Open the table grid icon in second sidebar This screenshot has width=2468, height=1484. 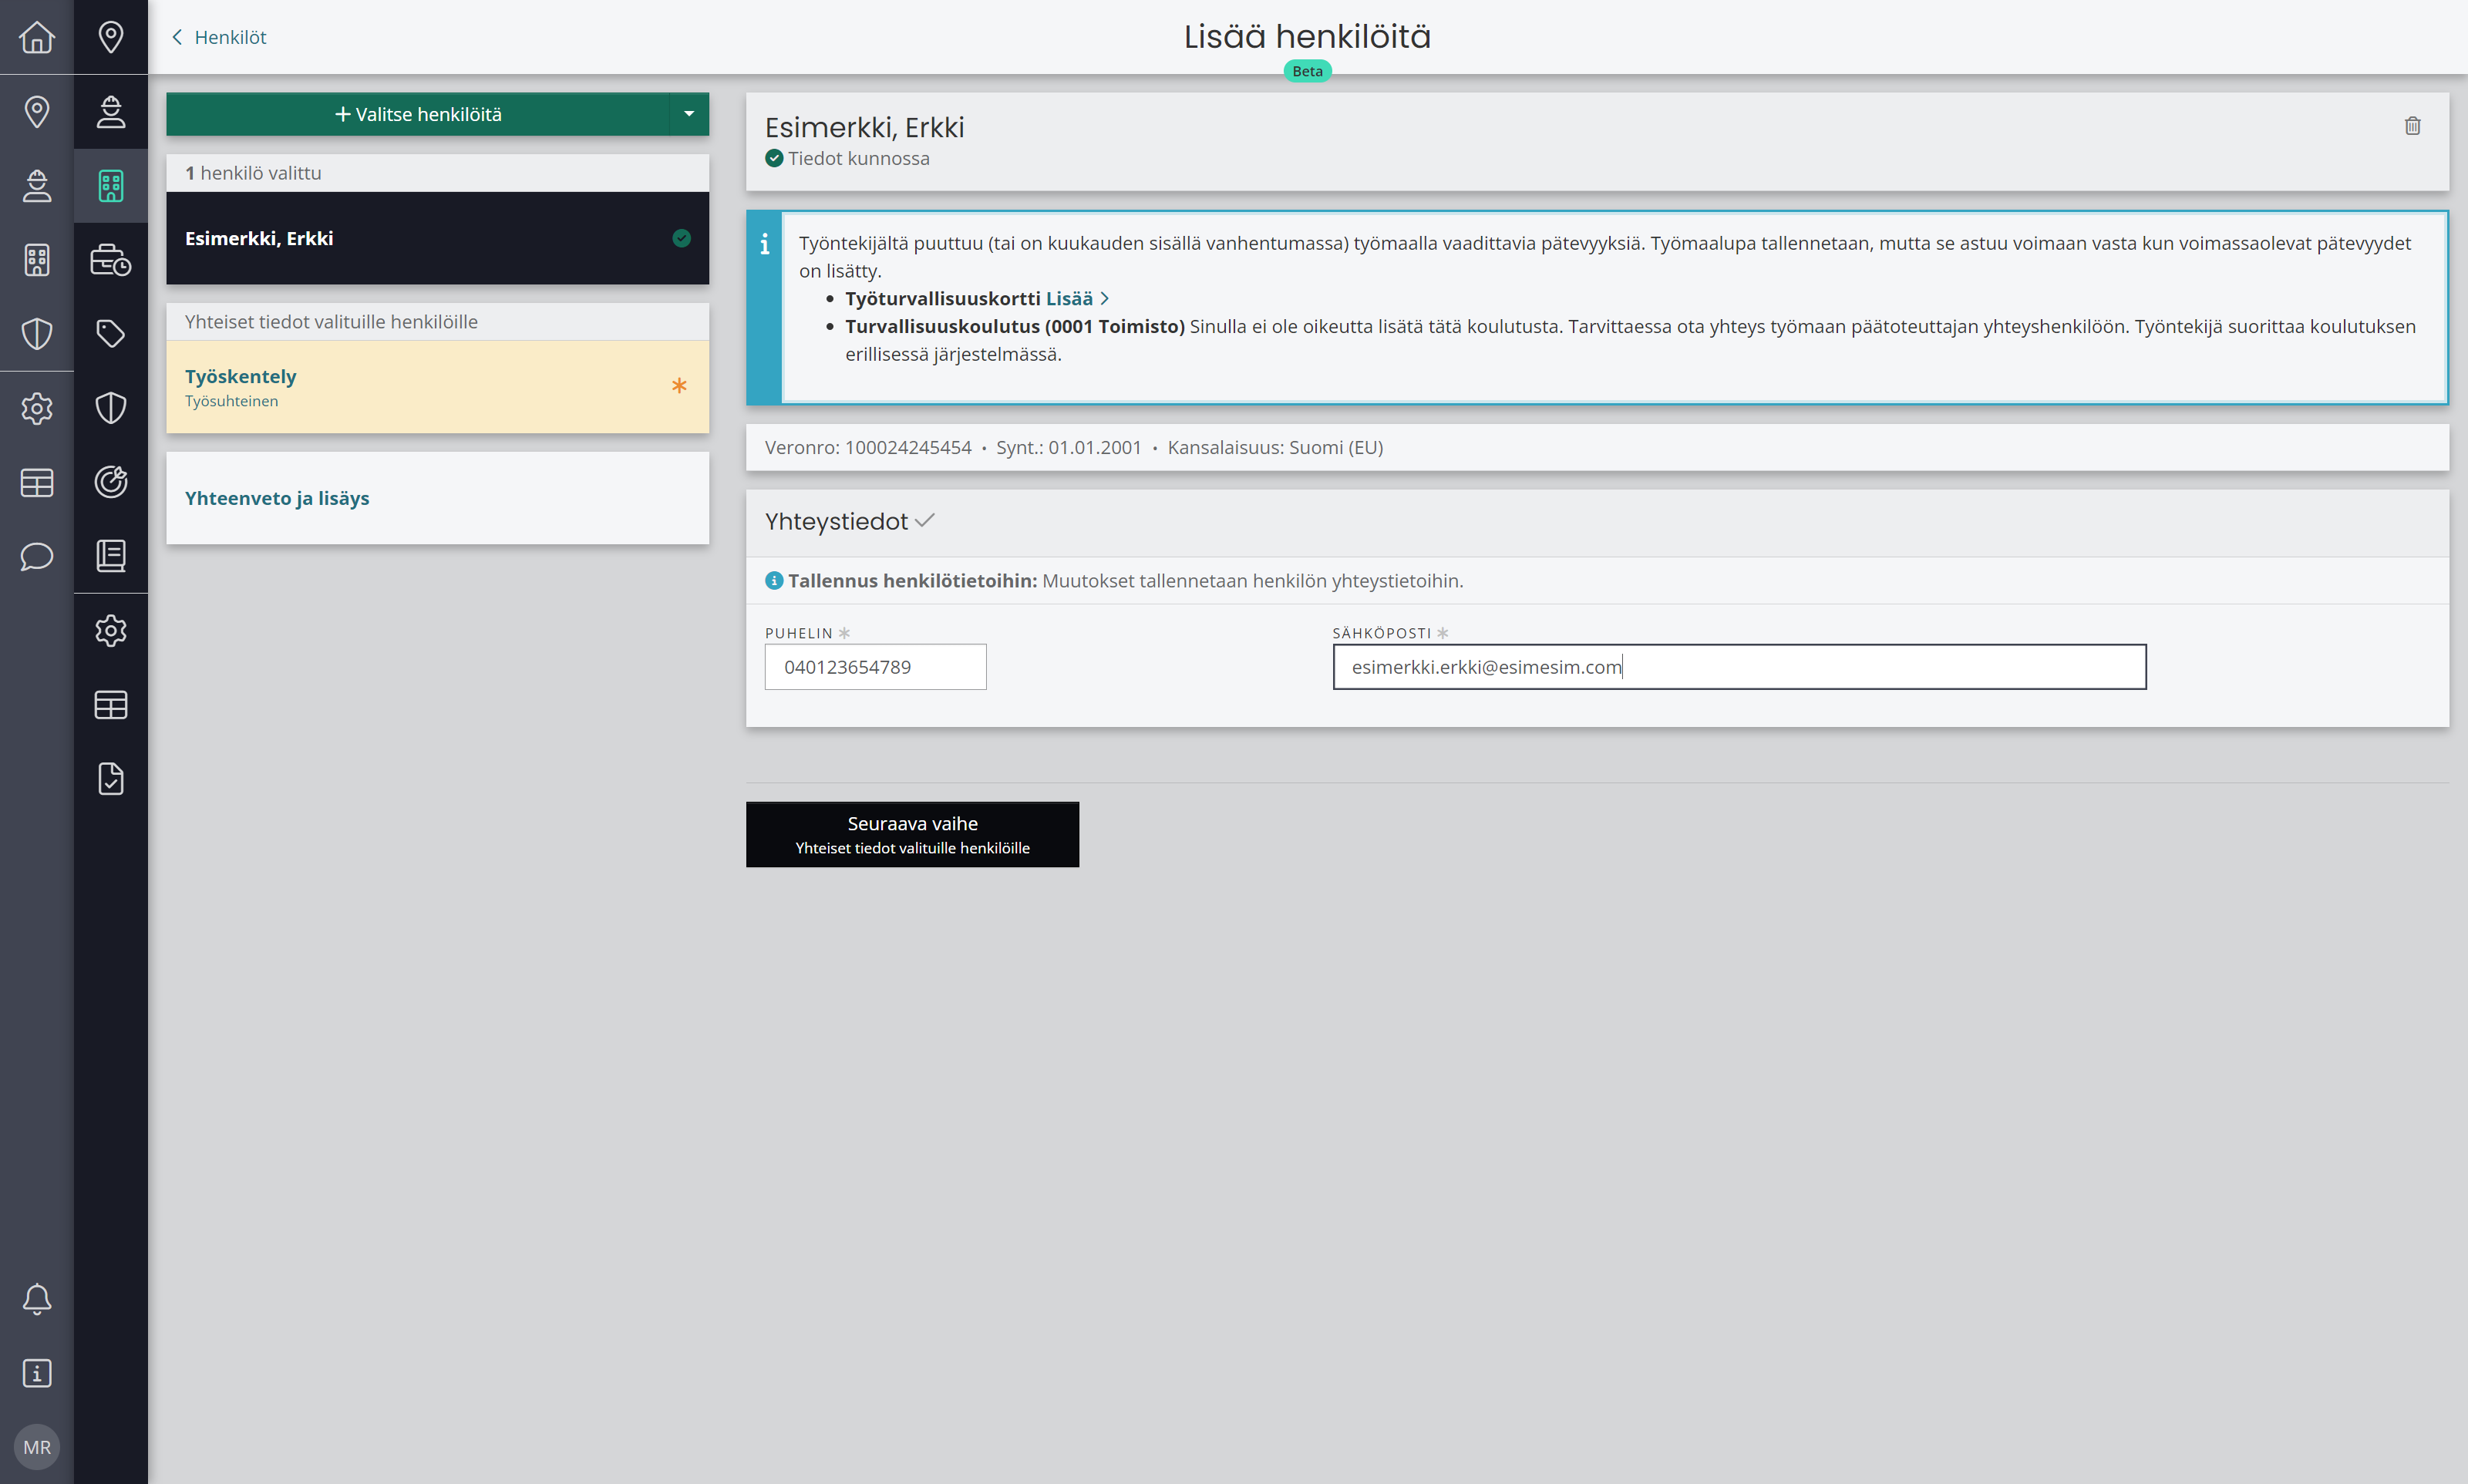click(111, 704)
